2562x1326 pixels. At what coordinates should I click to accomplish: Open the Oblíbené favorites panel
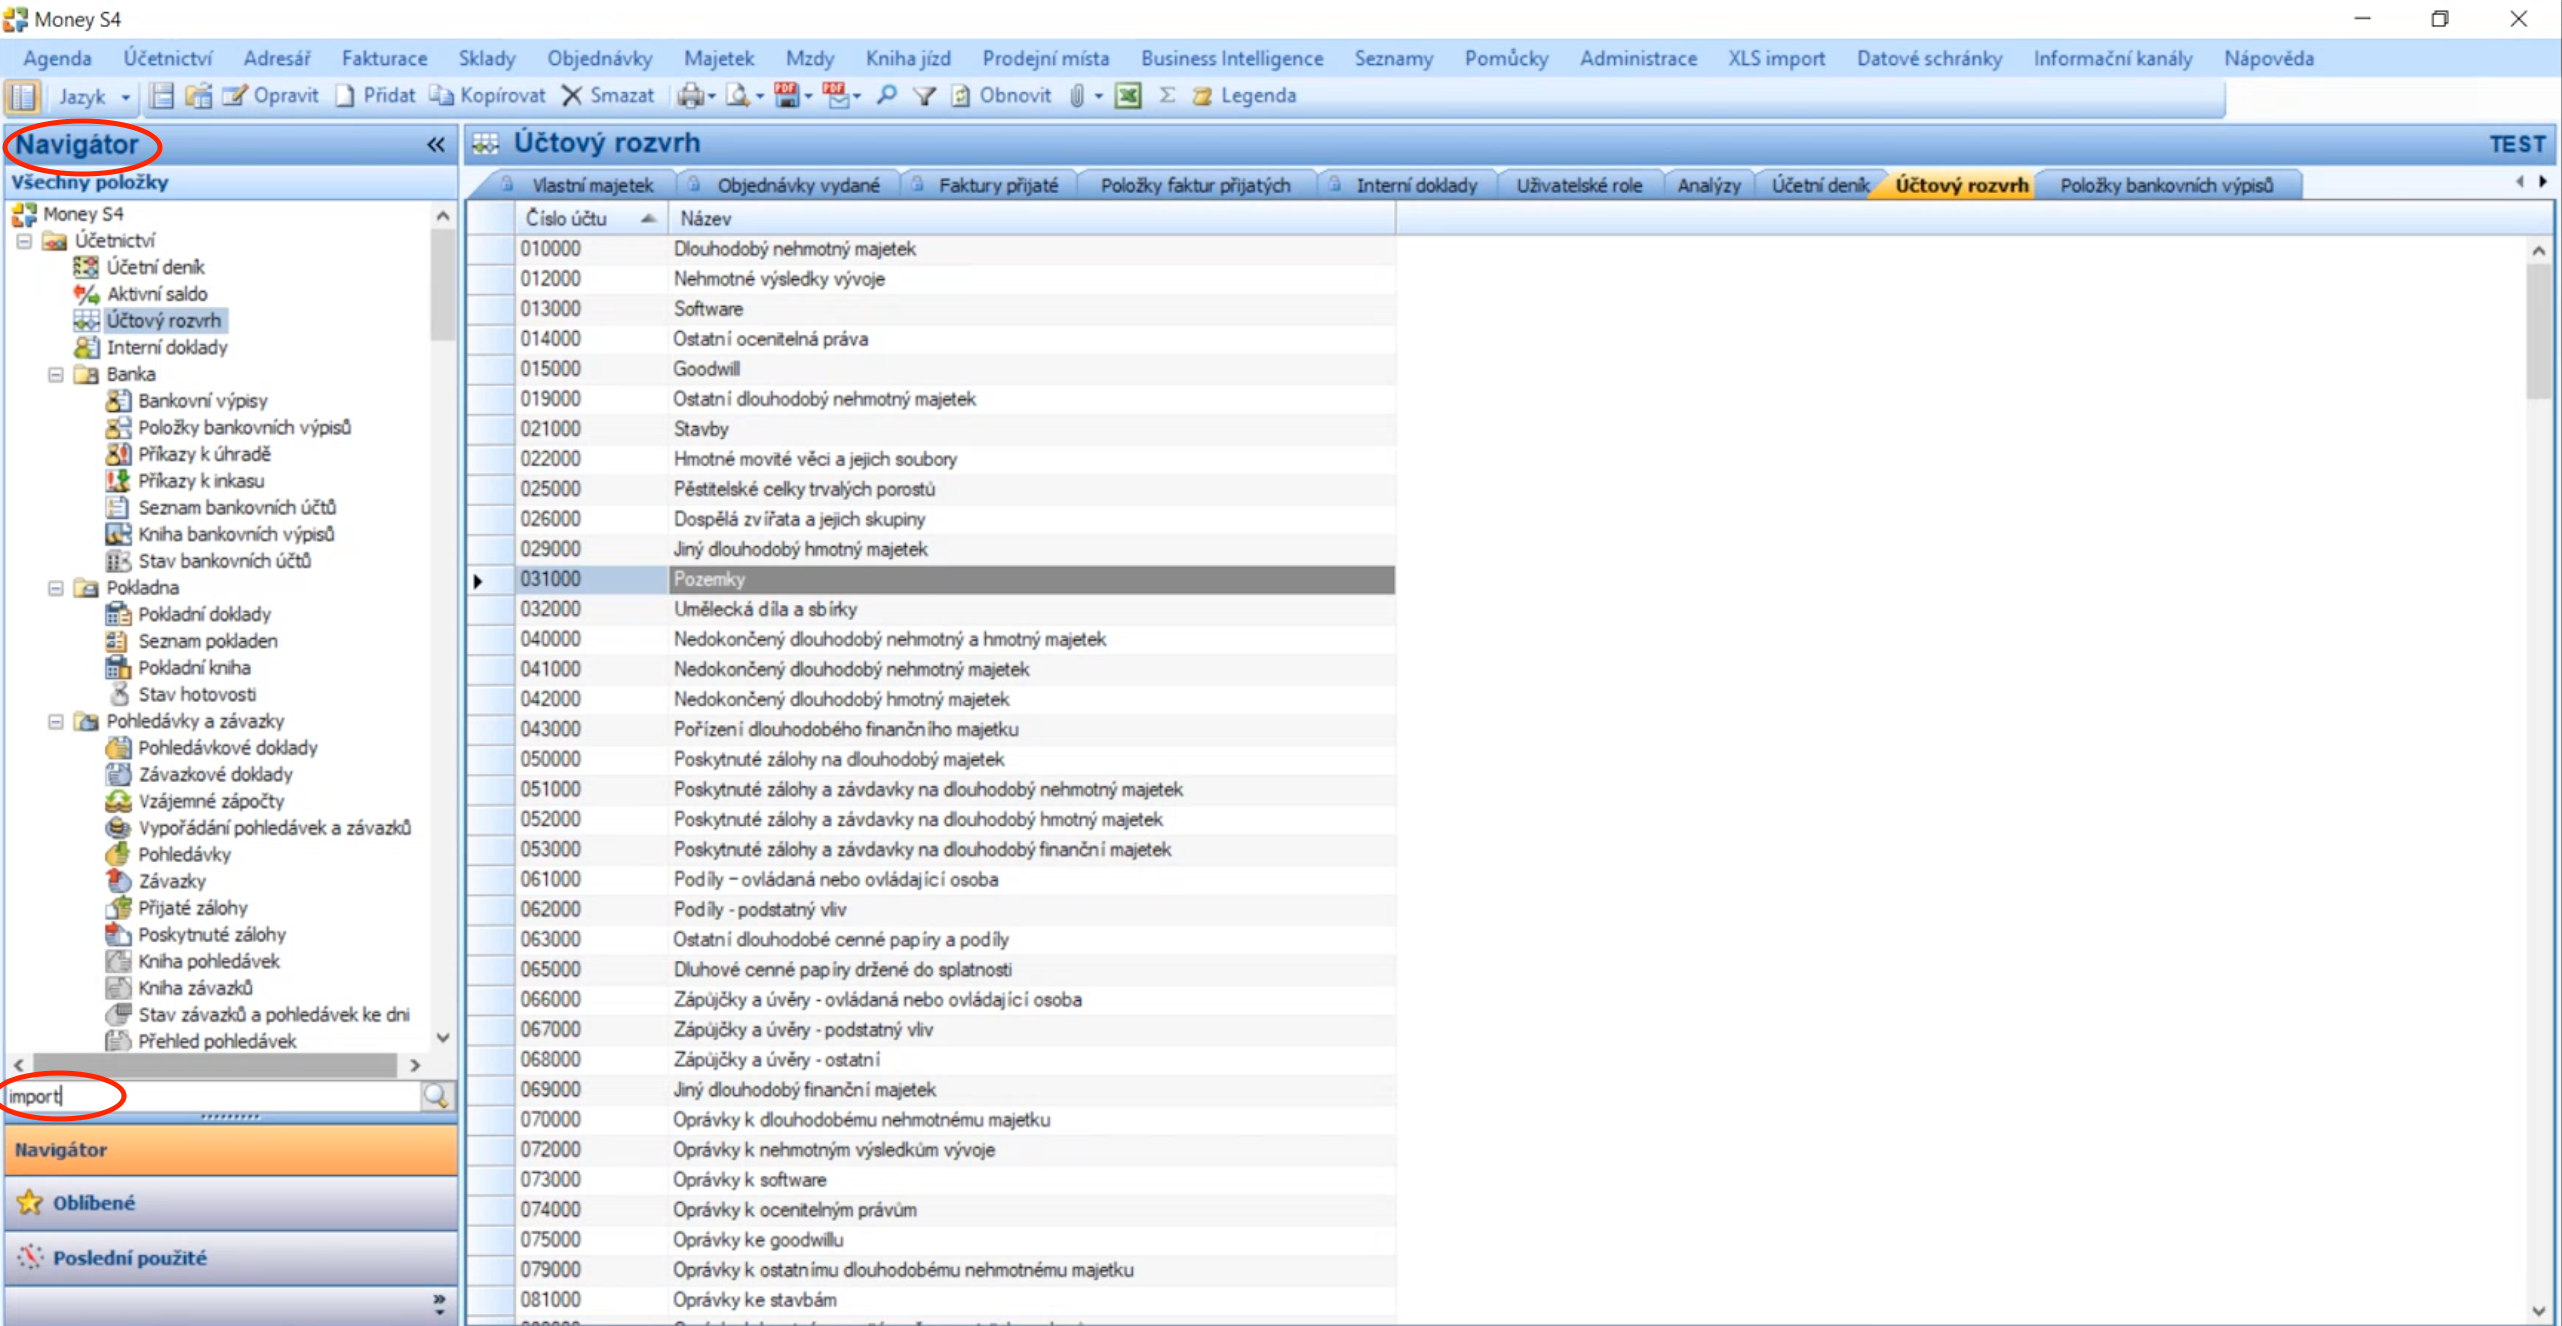(x=230, y=1203)
